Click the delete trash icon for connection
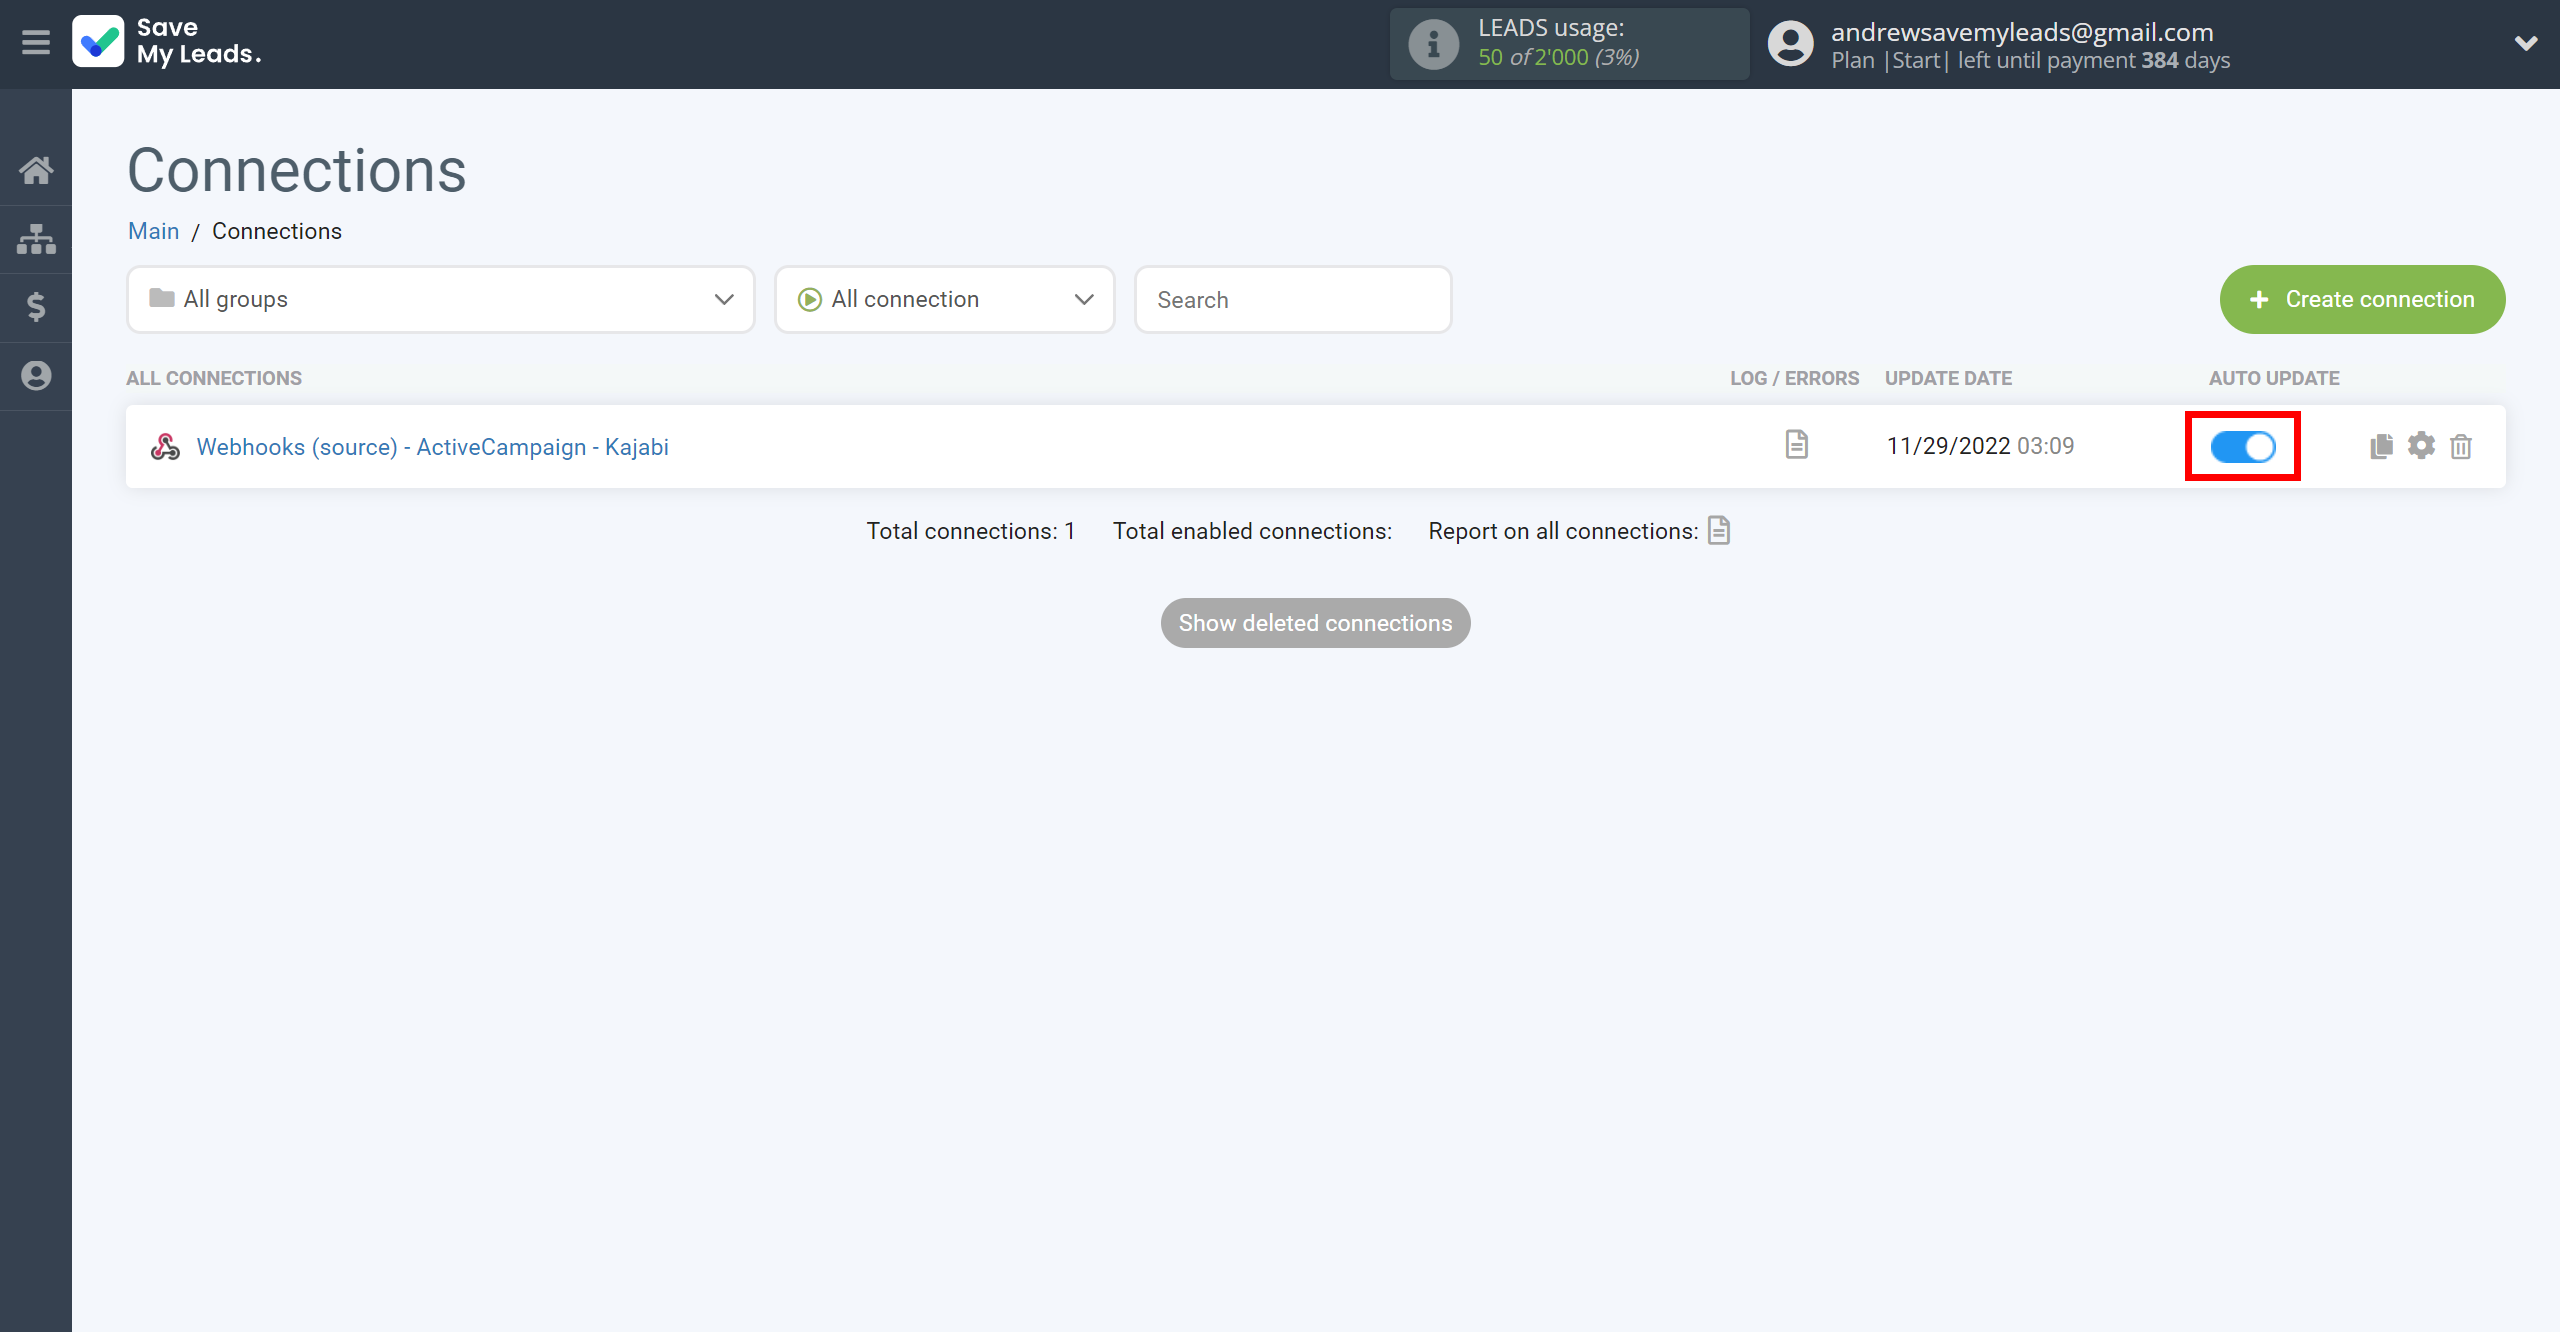Screen dimensions: 2560x1332 point(2460,445)
